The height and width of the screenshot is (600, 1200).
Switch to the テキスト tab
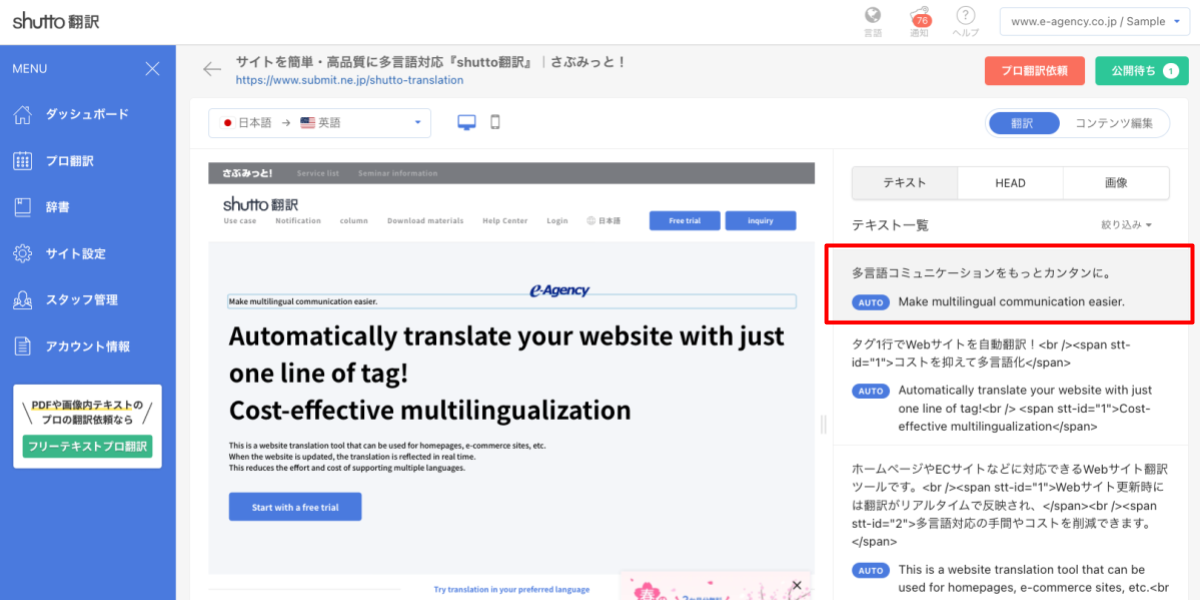(904, 183)
